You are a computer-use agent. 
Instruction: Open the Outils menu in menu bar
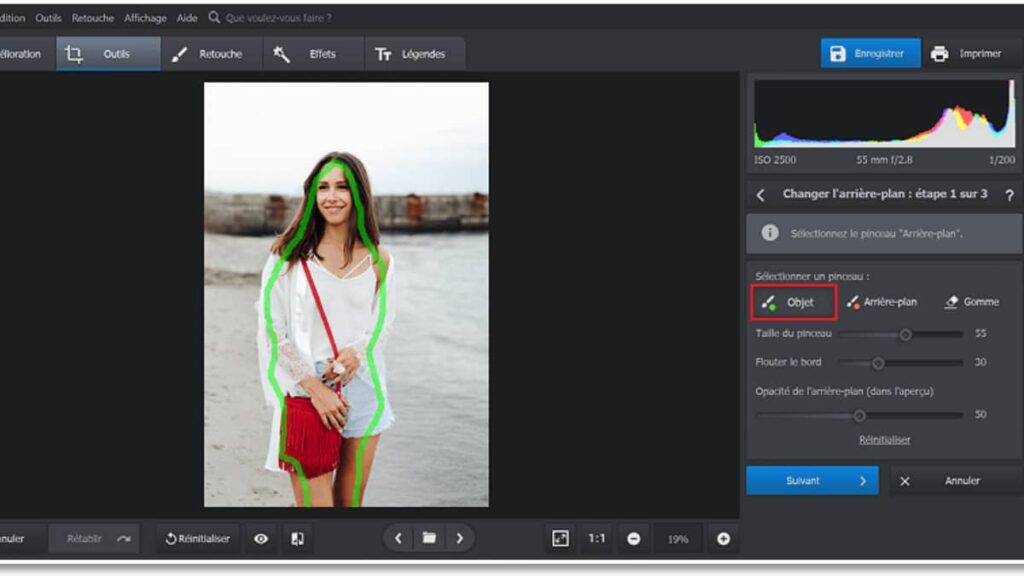click(x=48, y=18)
